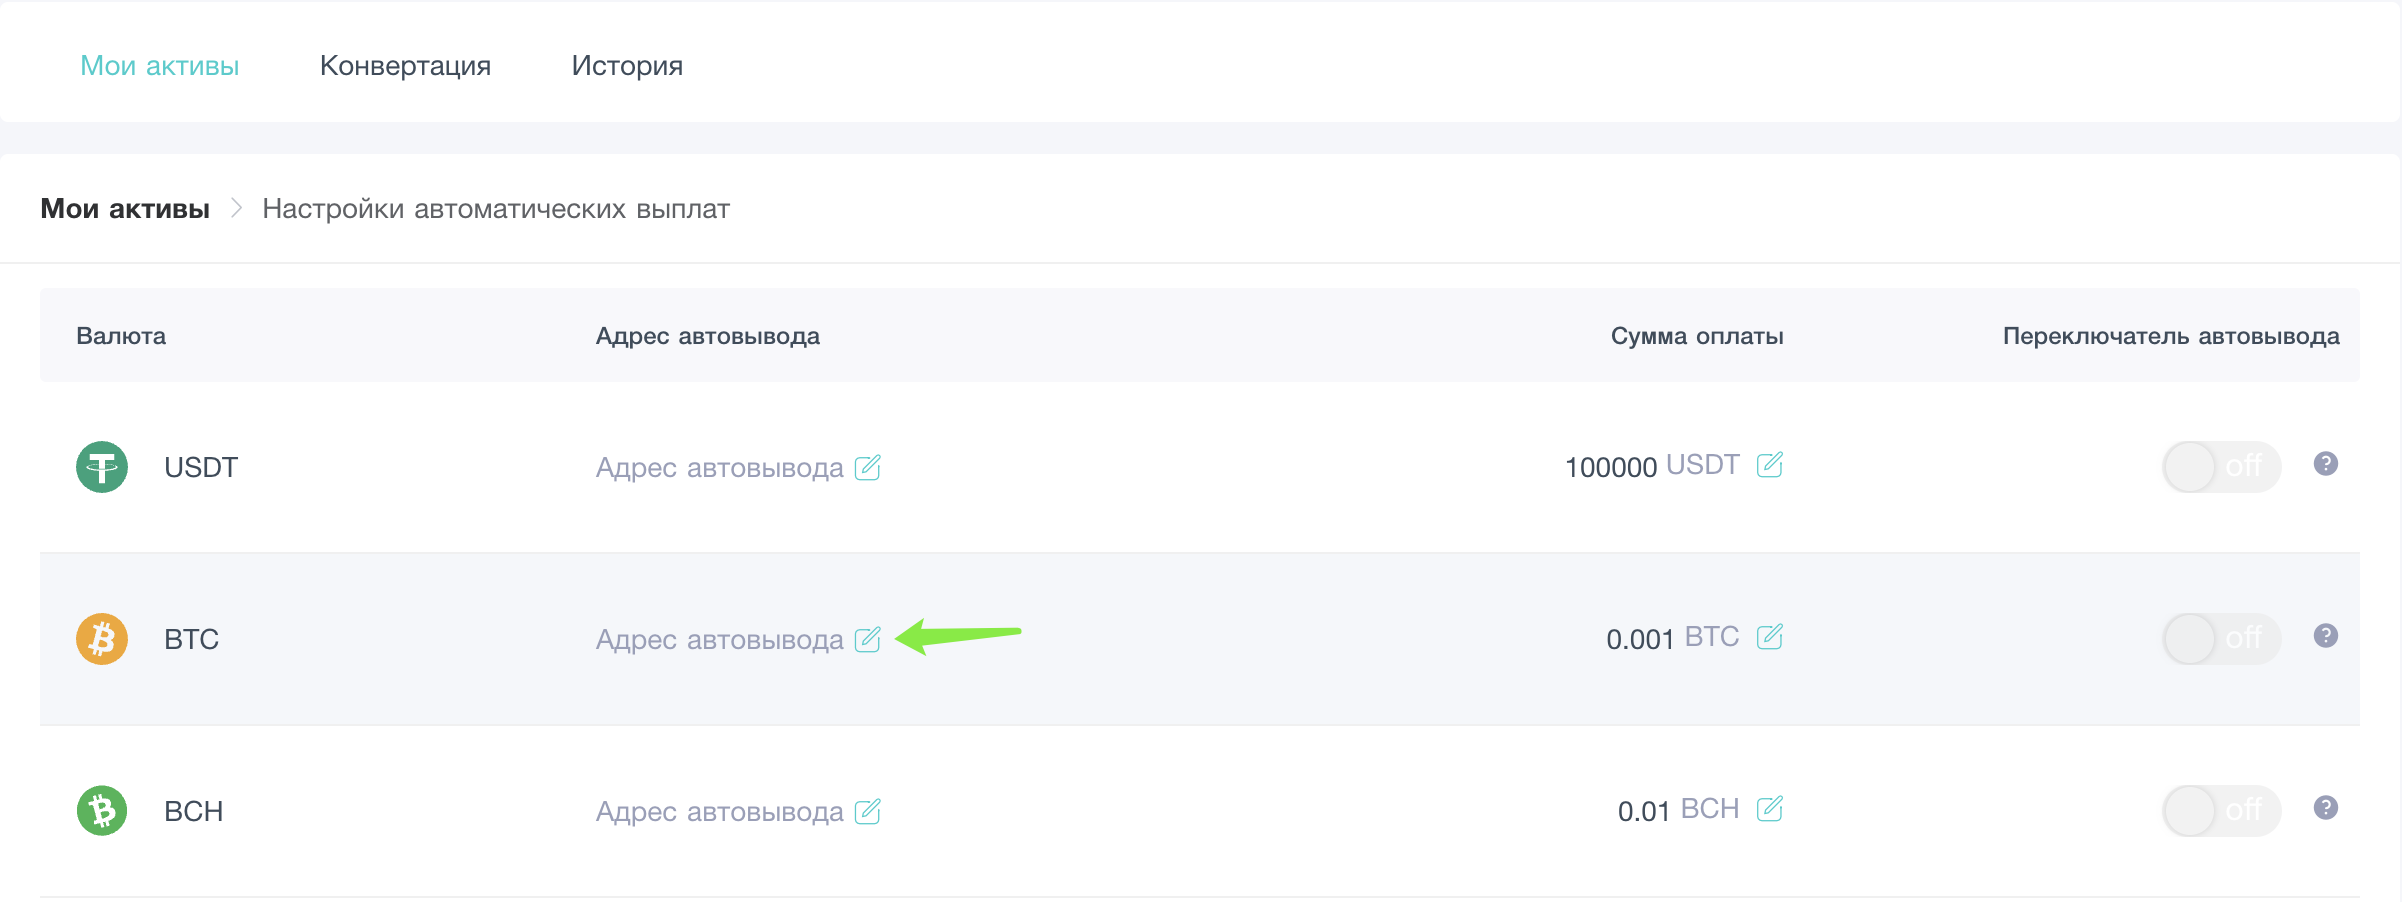Click the BCH Bitcoin Cash coin icon
This screenshot has width=2402, height=902.
coord(102,811)
